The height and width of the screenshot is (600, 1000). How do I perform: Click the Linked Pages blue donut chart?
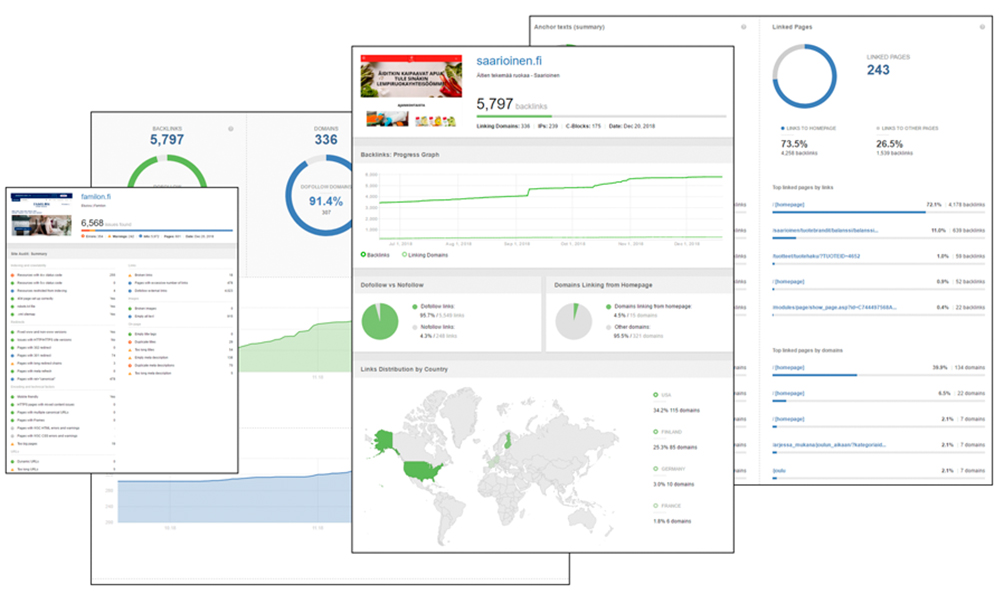click(804, 76)
